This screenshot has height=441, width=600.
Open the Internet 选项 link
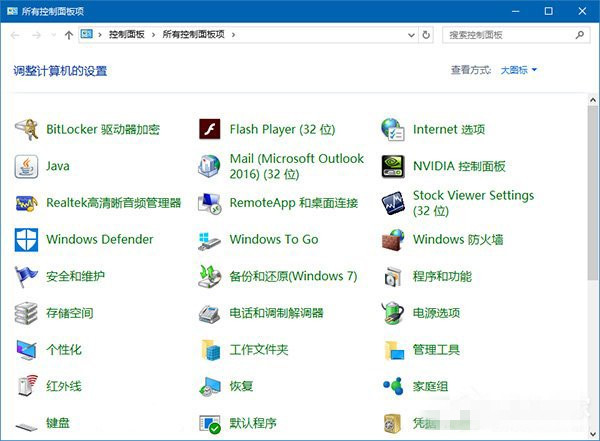point(449,129)
